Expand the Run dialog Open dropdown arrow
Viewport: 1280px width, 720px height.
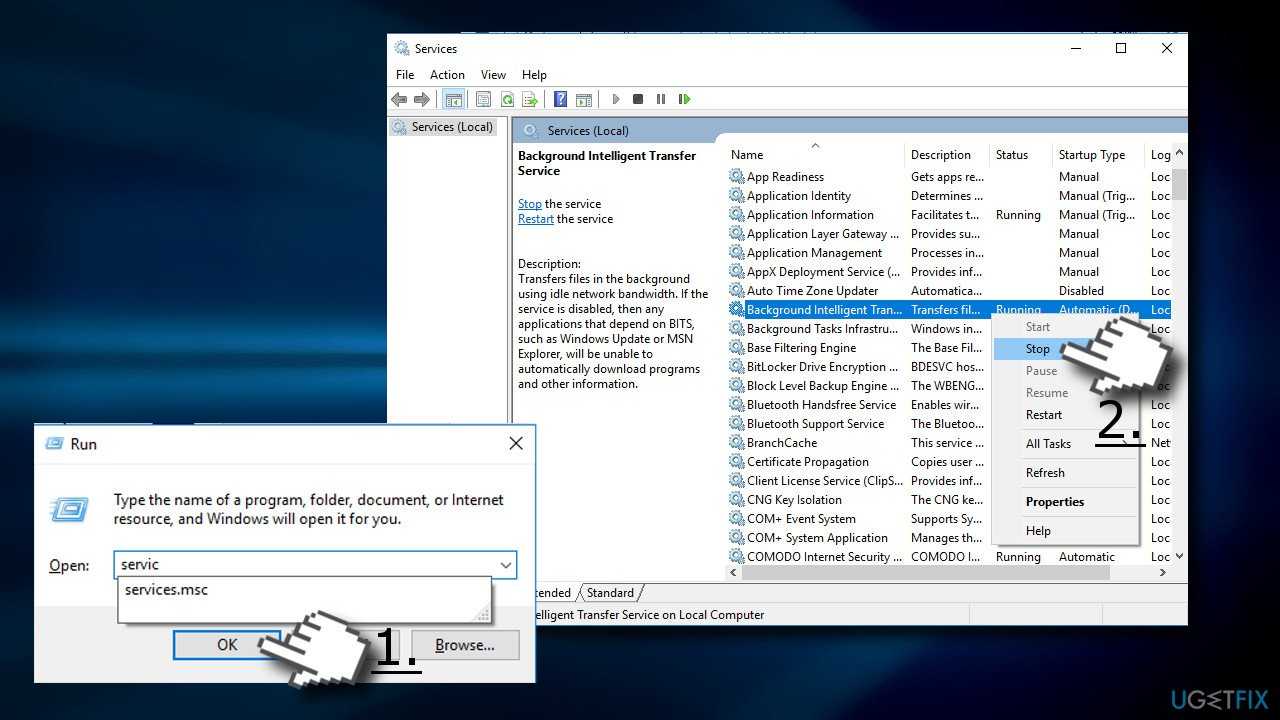pos(506,565)
